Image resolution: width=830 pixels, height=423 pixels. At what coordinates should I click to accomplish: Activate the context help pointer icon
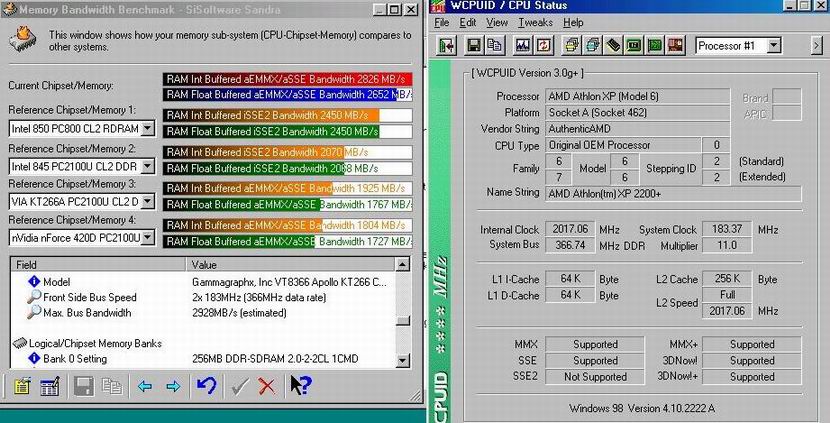pyautogui.click(x=301, y=385)
